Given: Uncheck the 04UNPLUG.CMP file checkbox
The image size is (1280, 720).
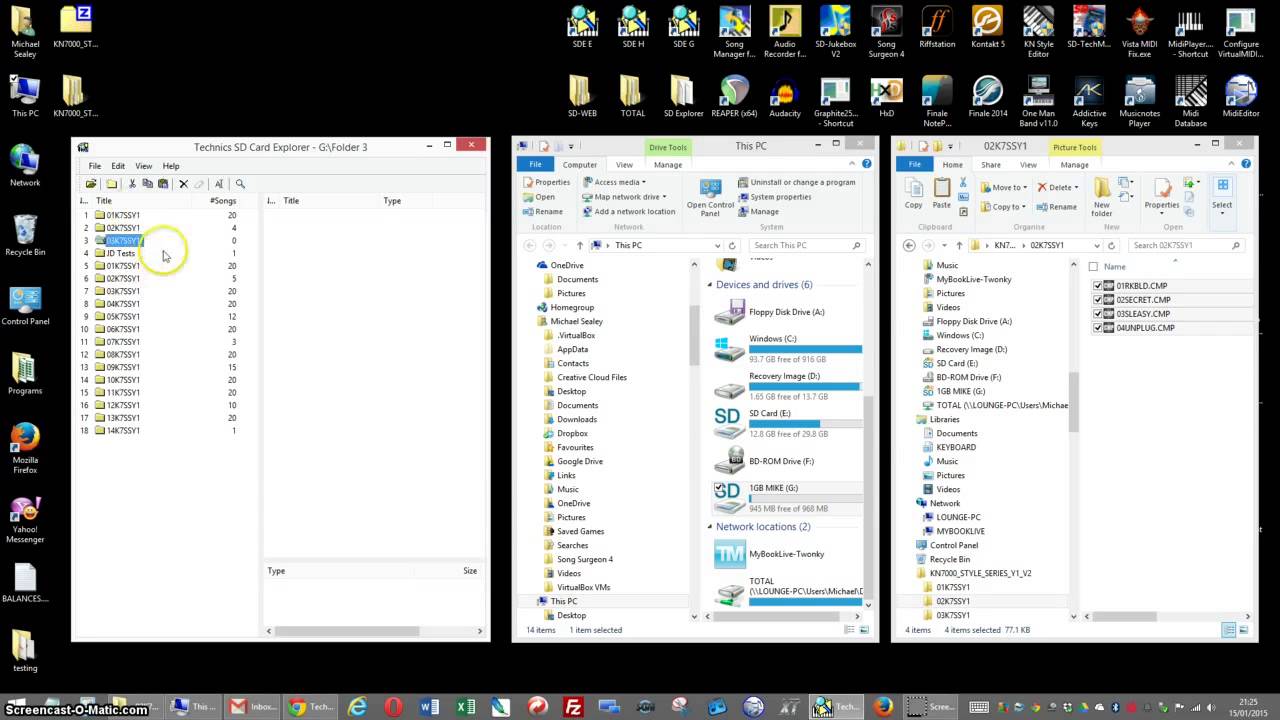Looking at the screenshot, I should (x=1097, y=328).
